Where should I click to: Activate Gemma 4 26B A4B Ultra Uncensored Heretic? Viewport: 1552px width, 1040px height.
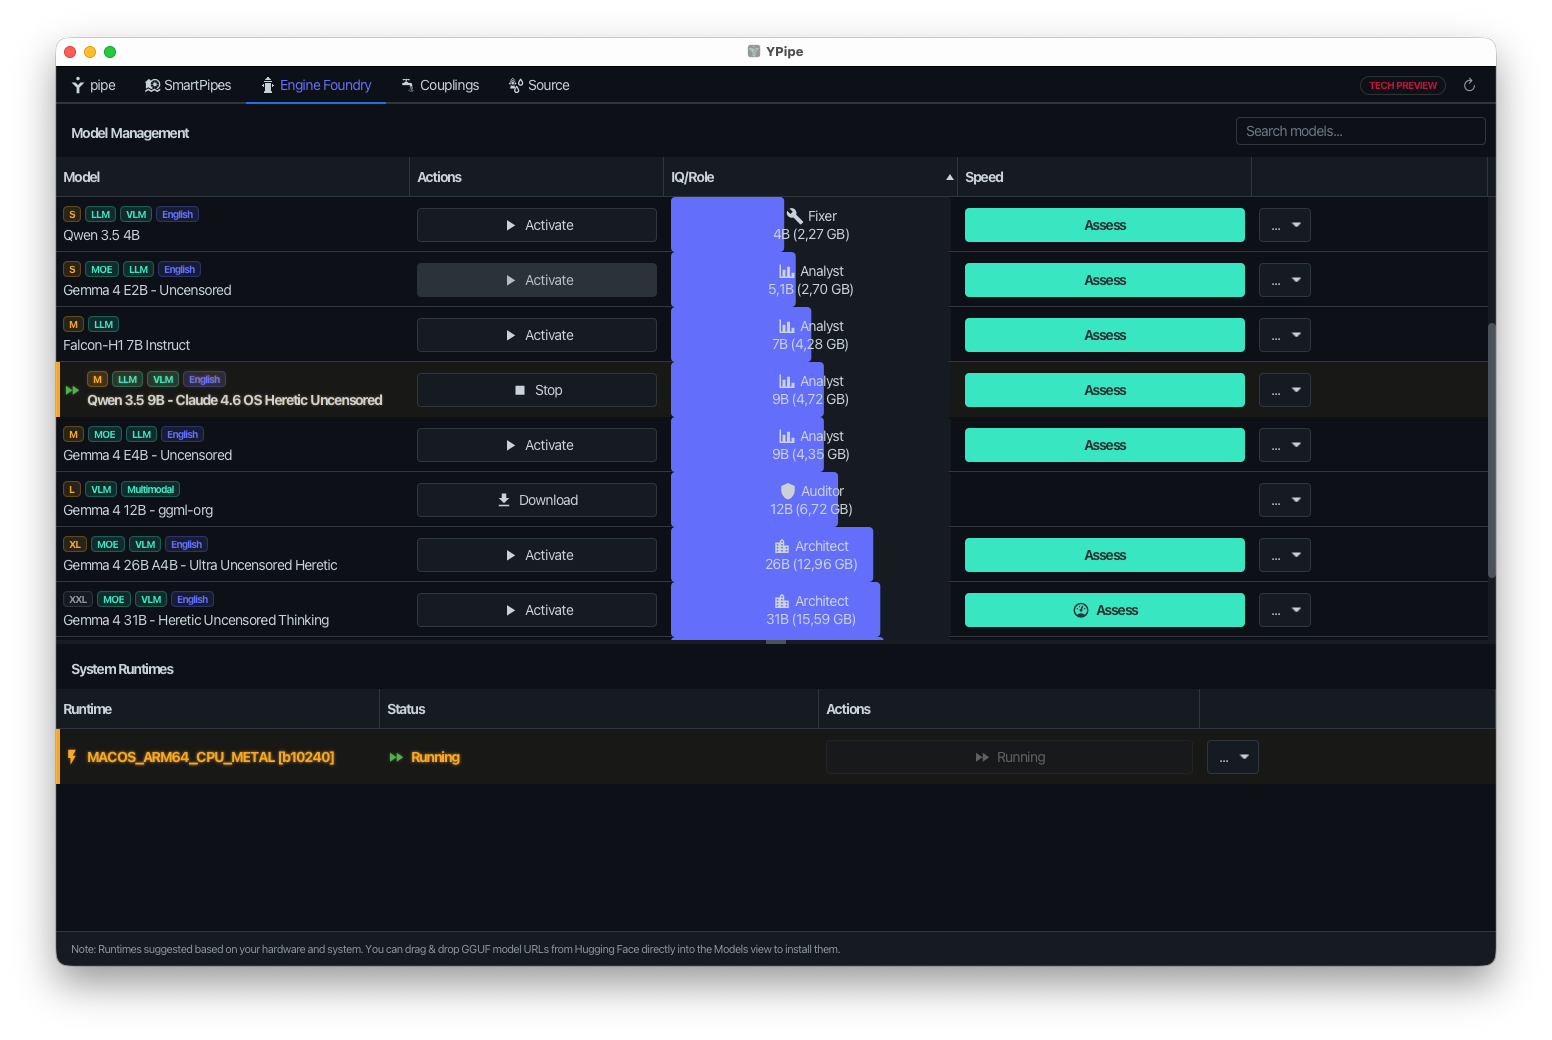[x=537, y=555]
